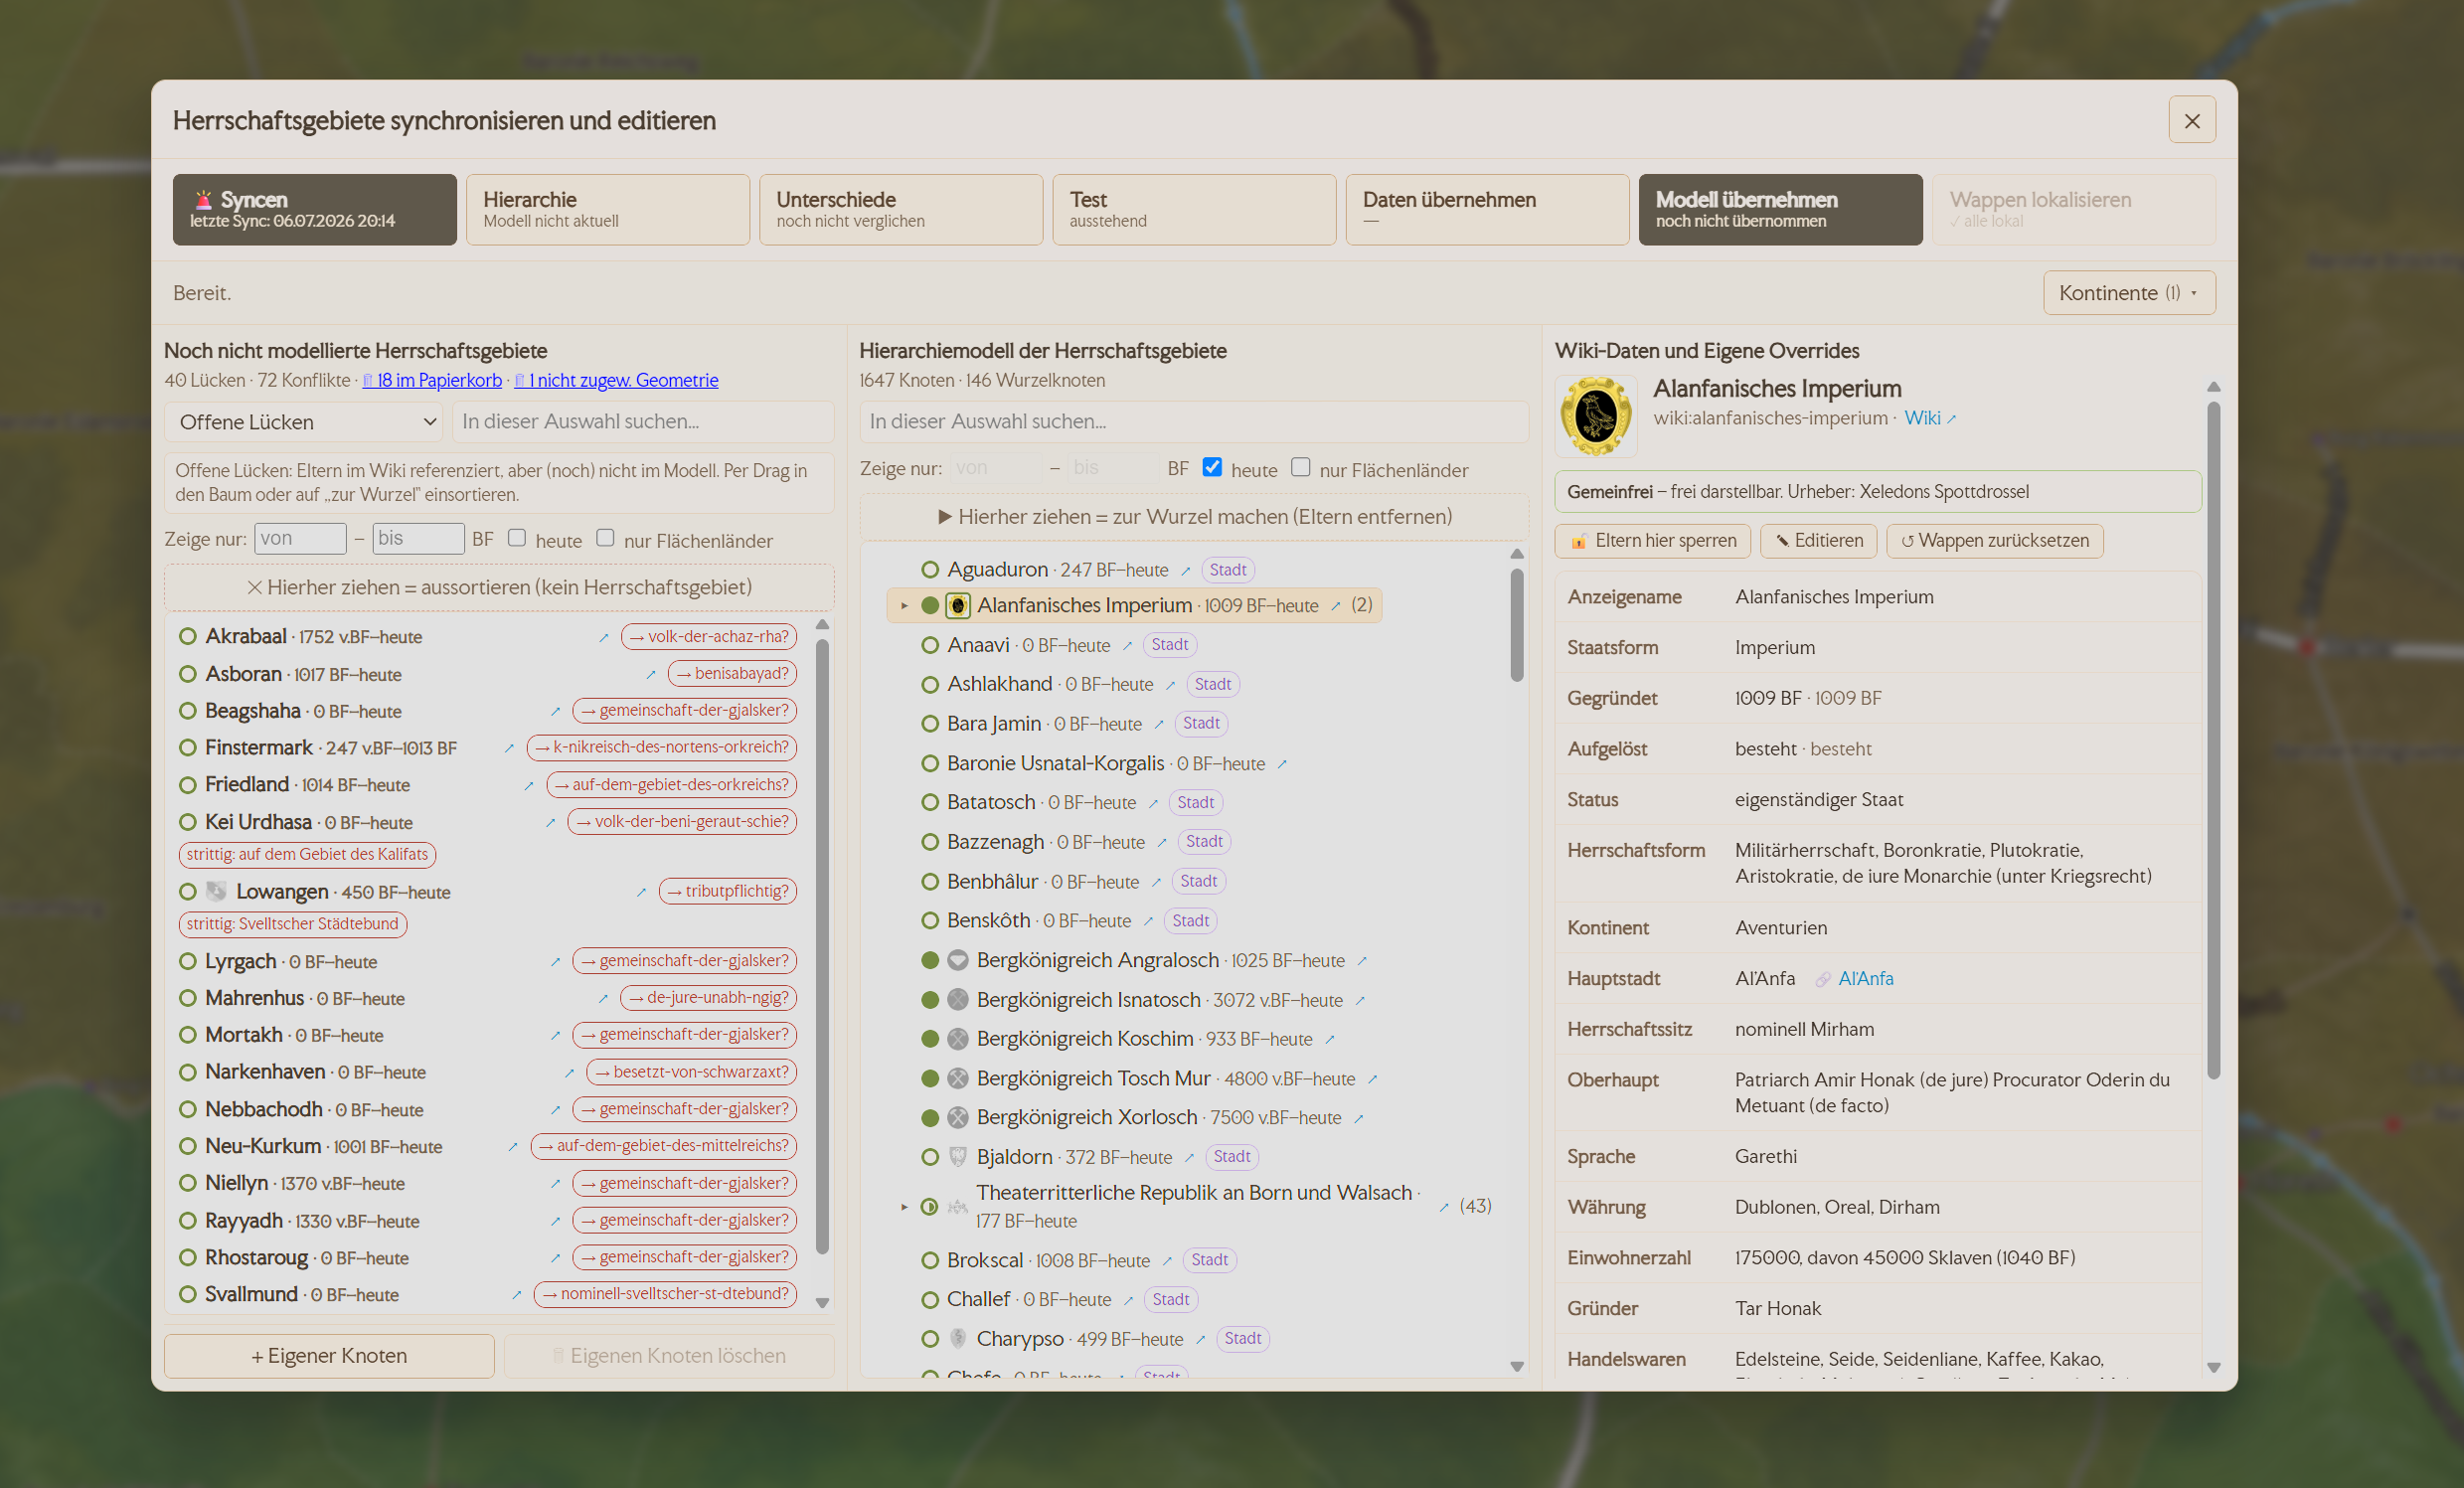This screenshot has width=2464, height=1488.
Task: Switch to the Hierarchie step
Action: coord(608,210)
